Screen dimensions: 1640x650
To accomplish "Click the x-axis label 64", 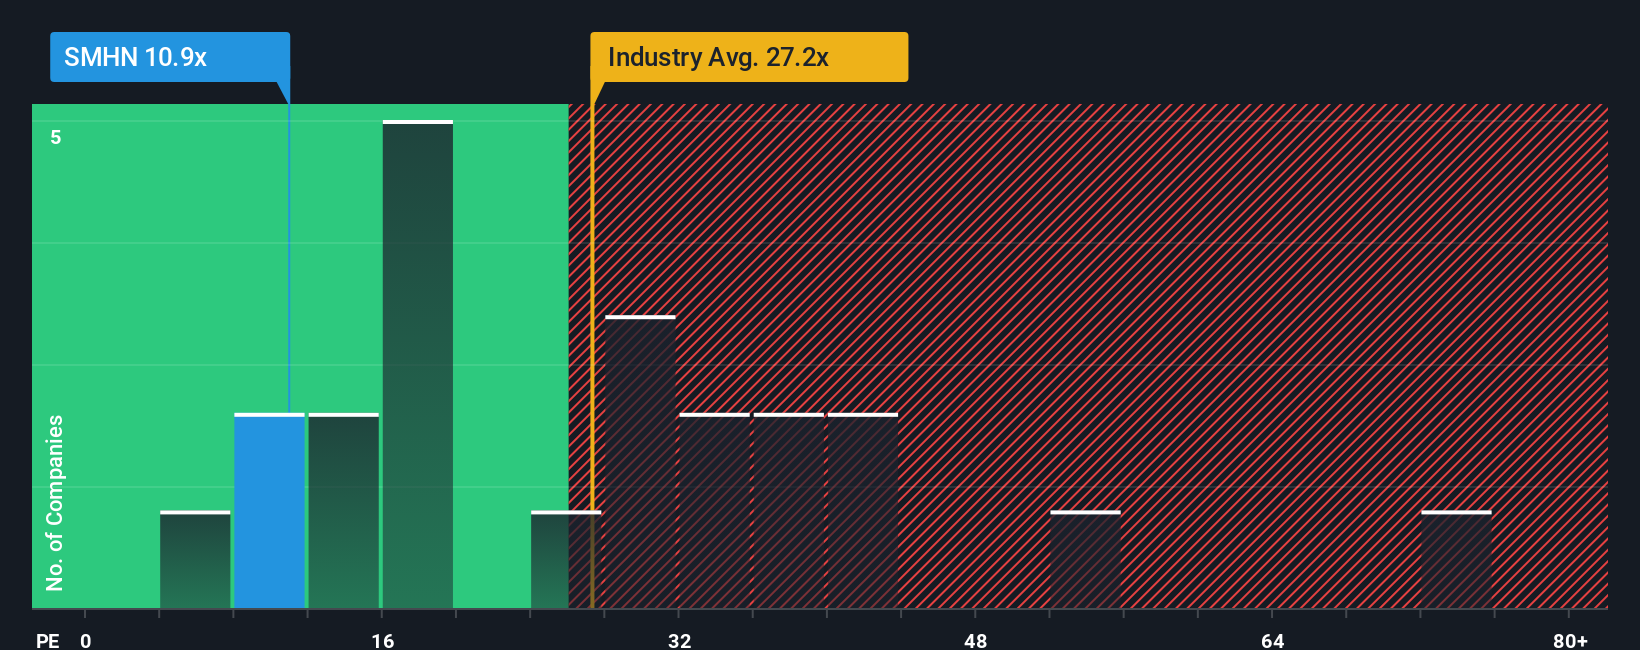I will point(1272,640).
